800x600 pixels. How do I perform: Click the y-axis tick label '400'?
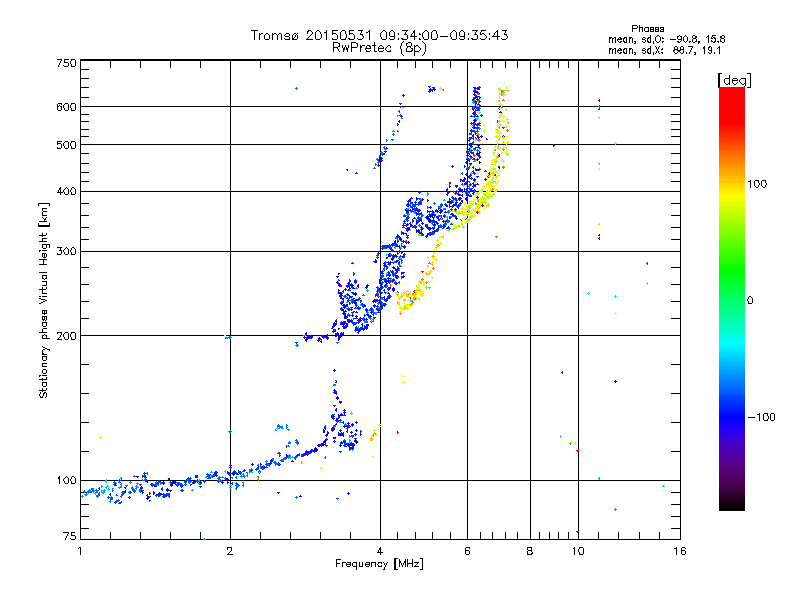coord(66,191)
